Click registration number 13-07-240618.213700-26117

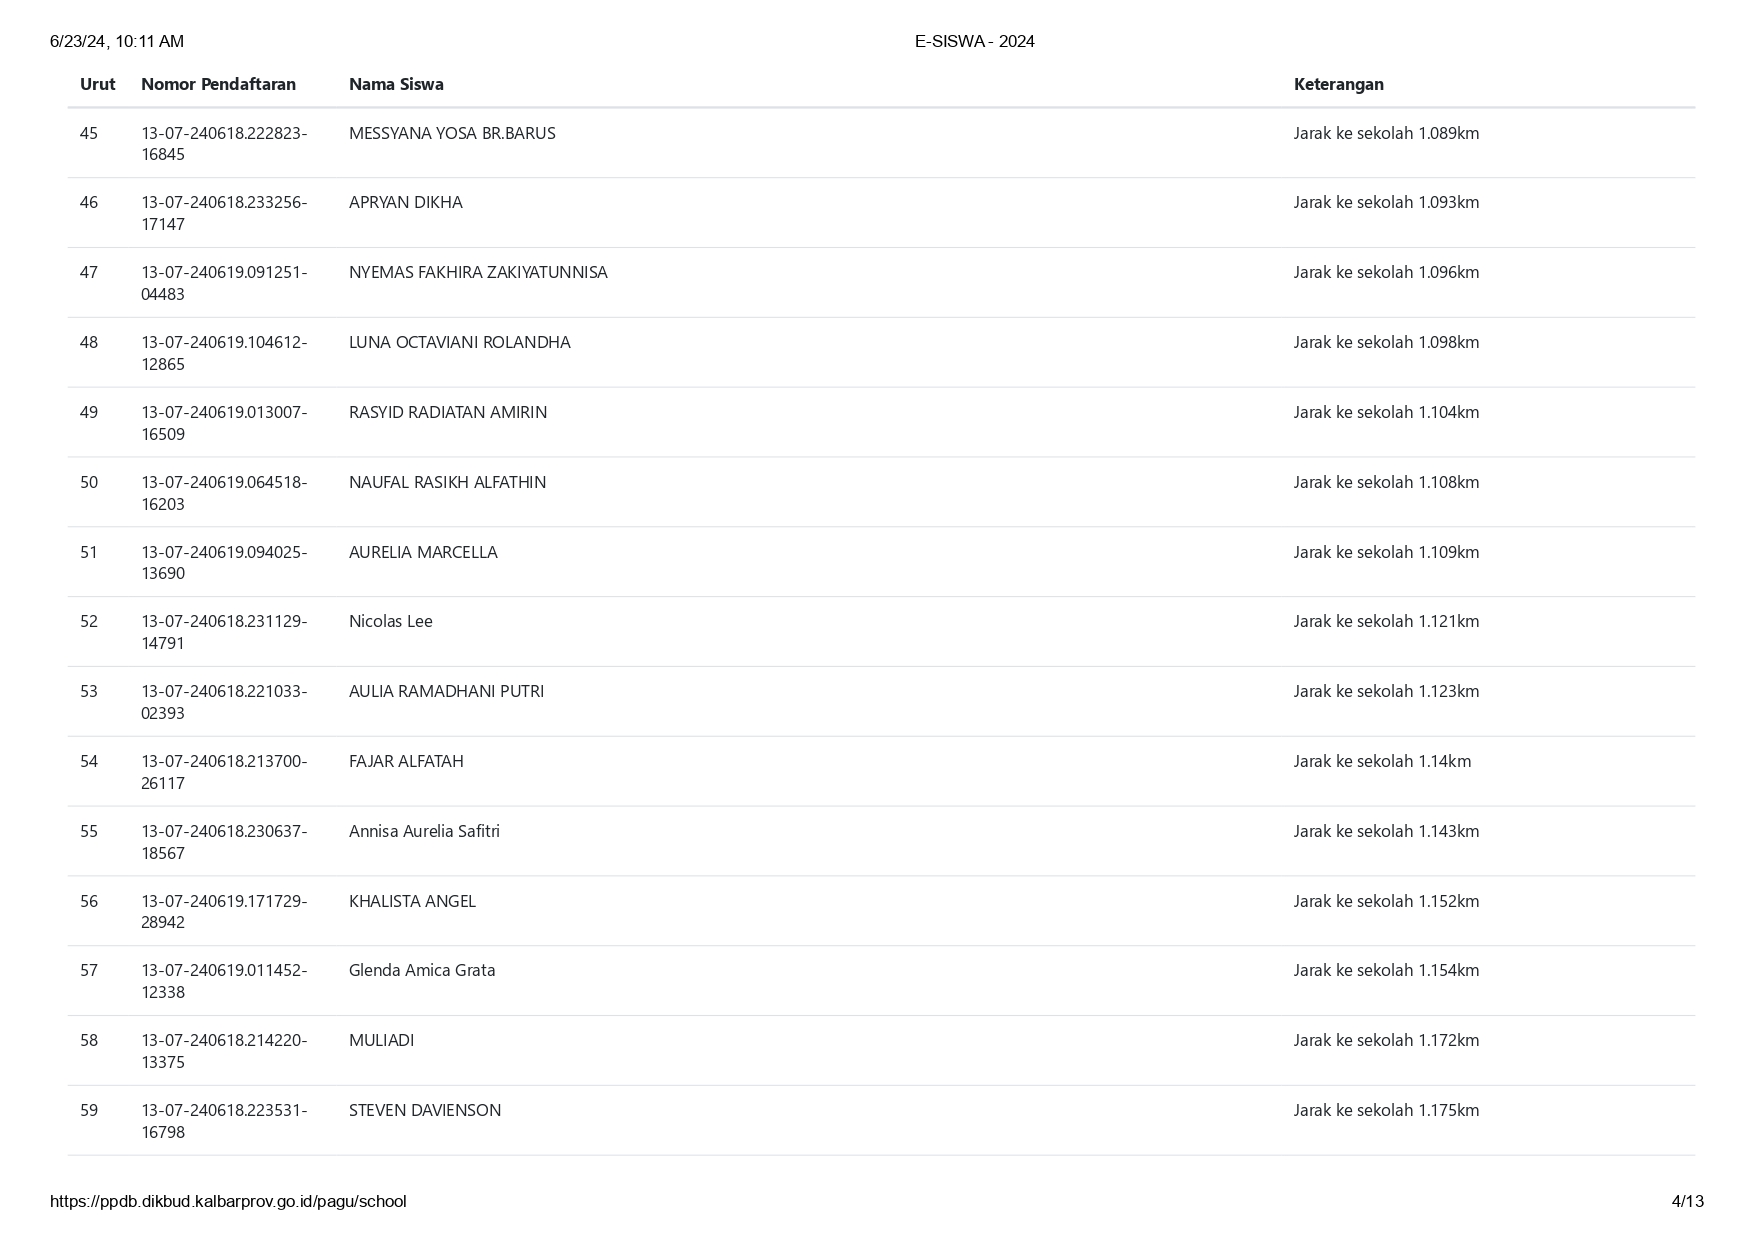click(x=224, y=772)
